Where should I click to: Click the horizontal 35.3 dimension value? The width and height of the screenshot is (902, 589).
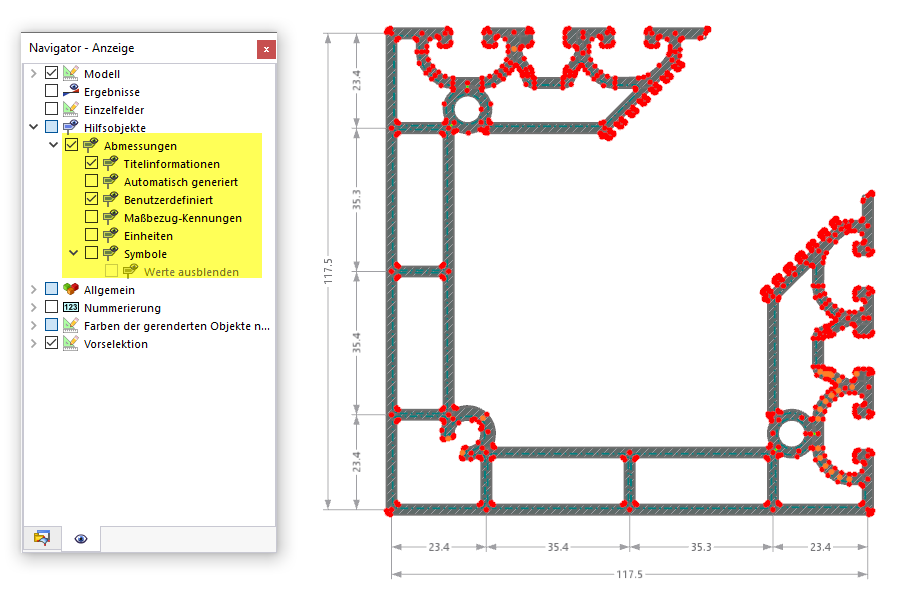(x=701, y=547)
